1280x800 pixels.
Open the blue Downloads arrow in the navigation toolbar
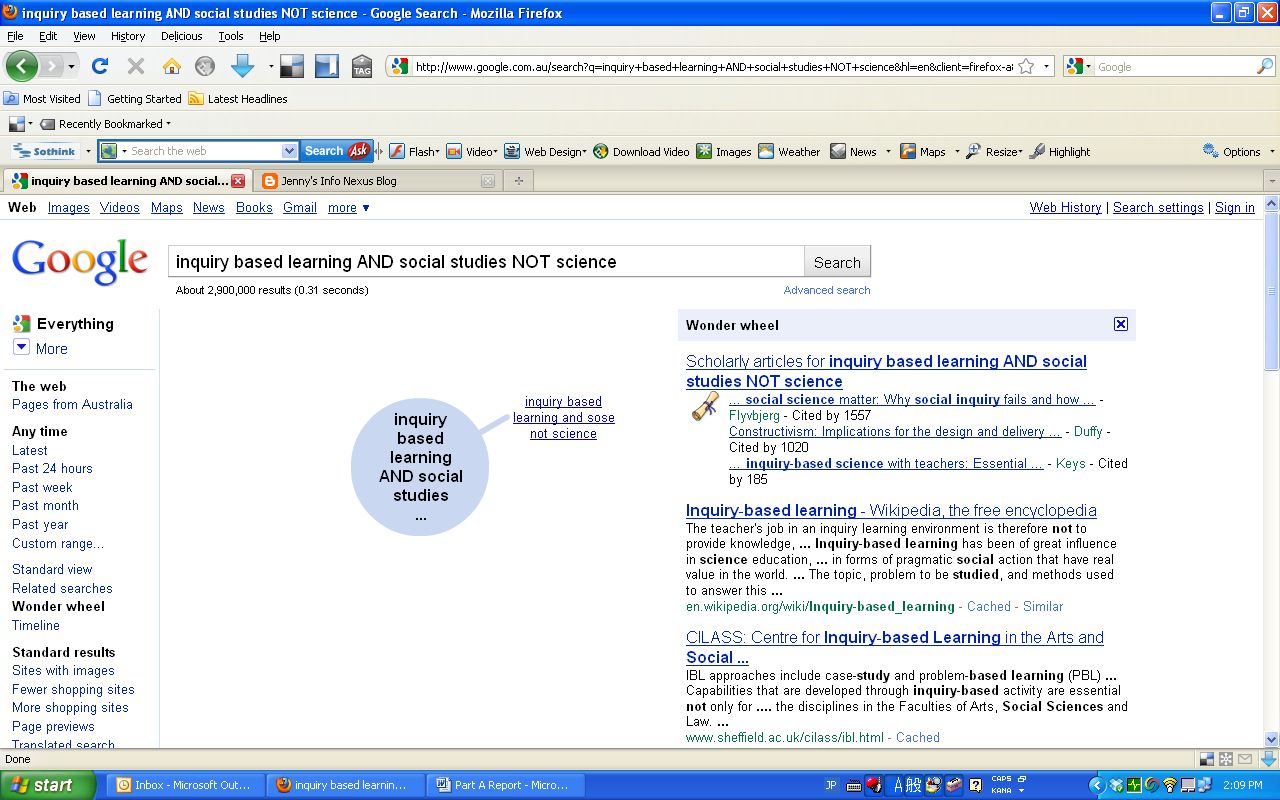click(242, 66)
